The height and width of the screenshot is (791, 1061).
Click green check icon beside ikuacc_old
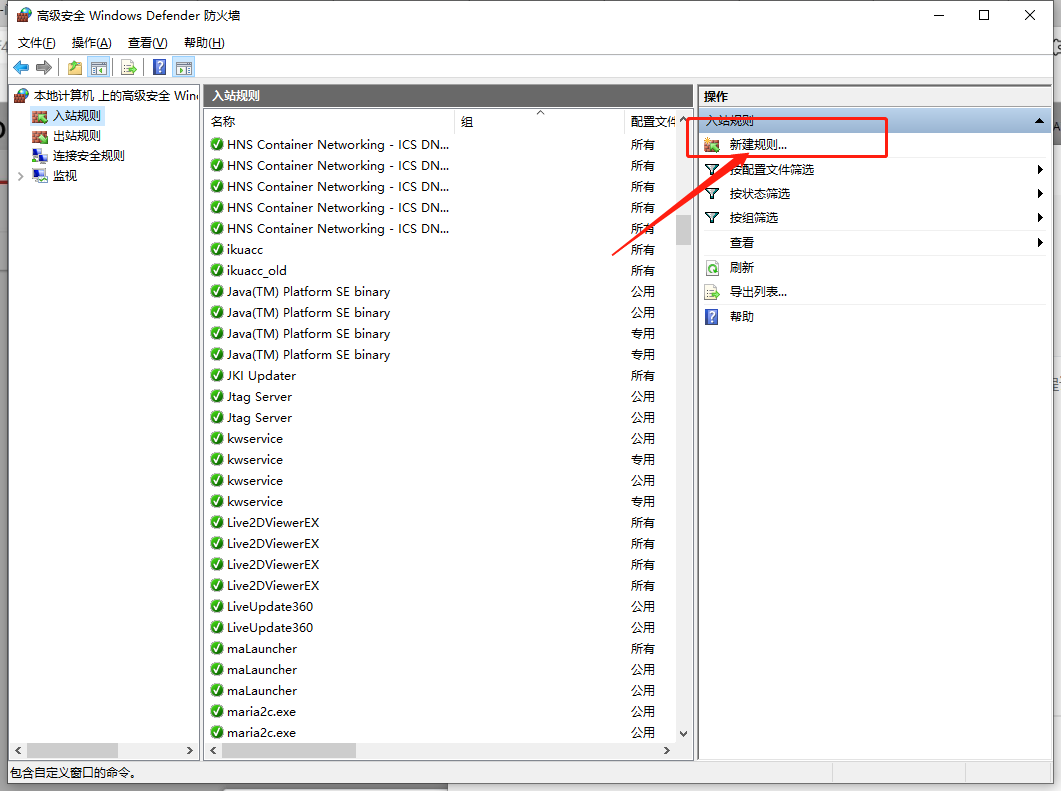[x=217, y=270]
